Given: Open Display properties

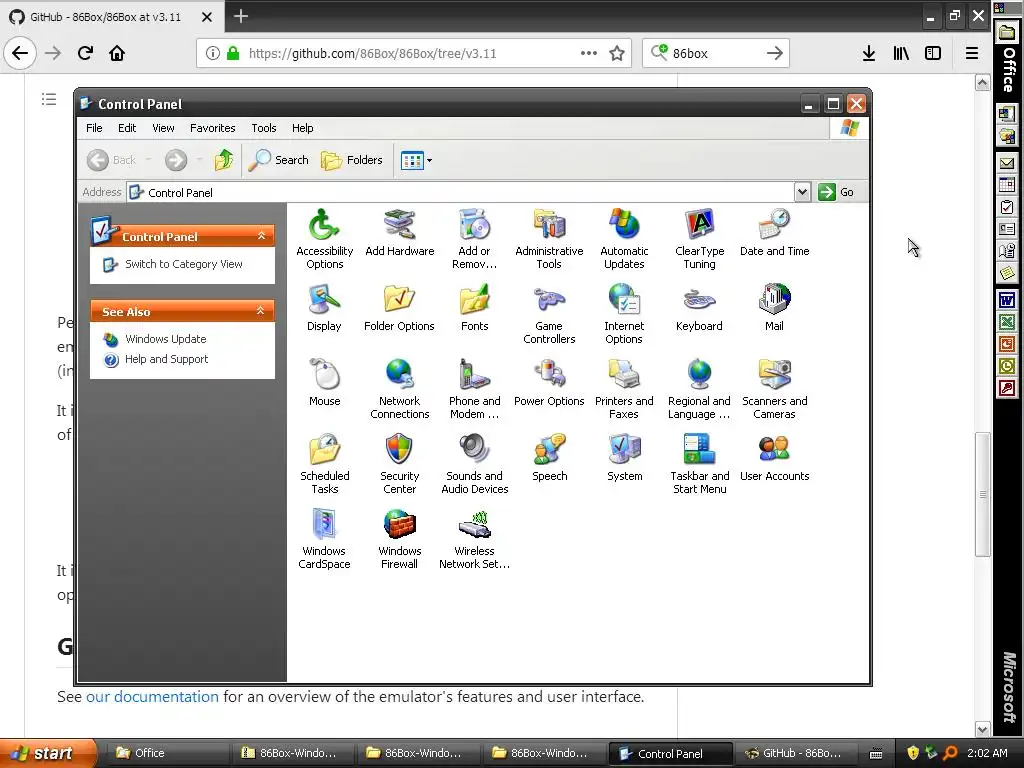Looking at the screenshot, I should pos(324,308).
